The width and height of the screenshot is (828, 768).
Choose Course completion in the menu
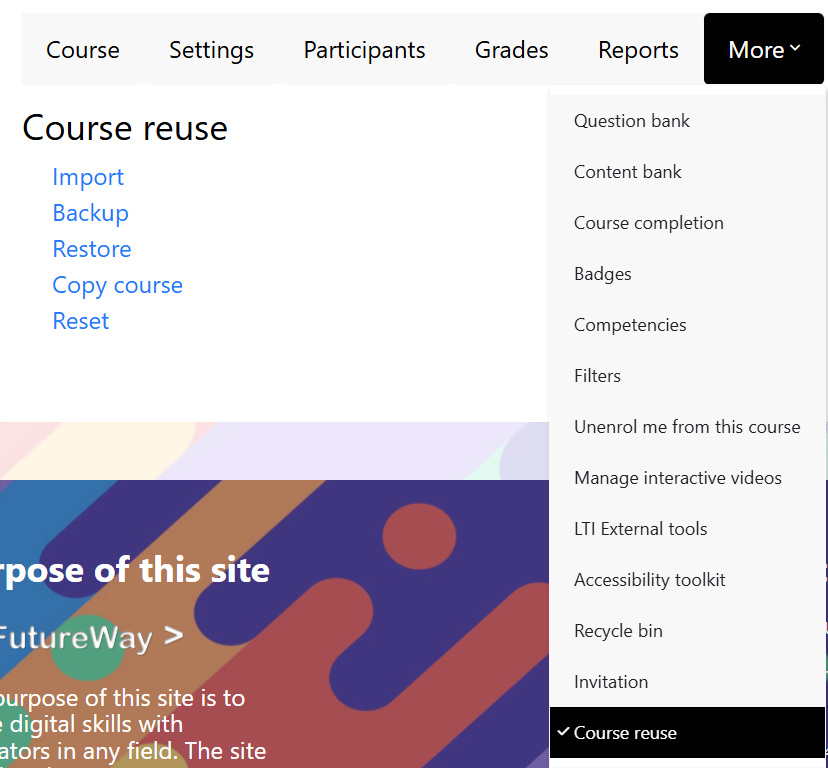[687, 223]
